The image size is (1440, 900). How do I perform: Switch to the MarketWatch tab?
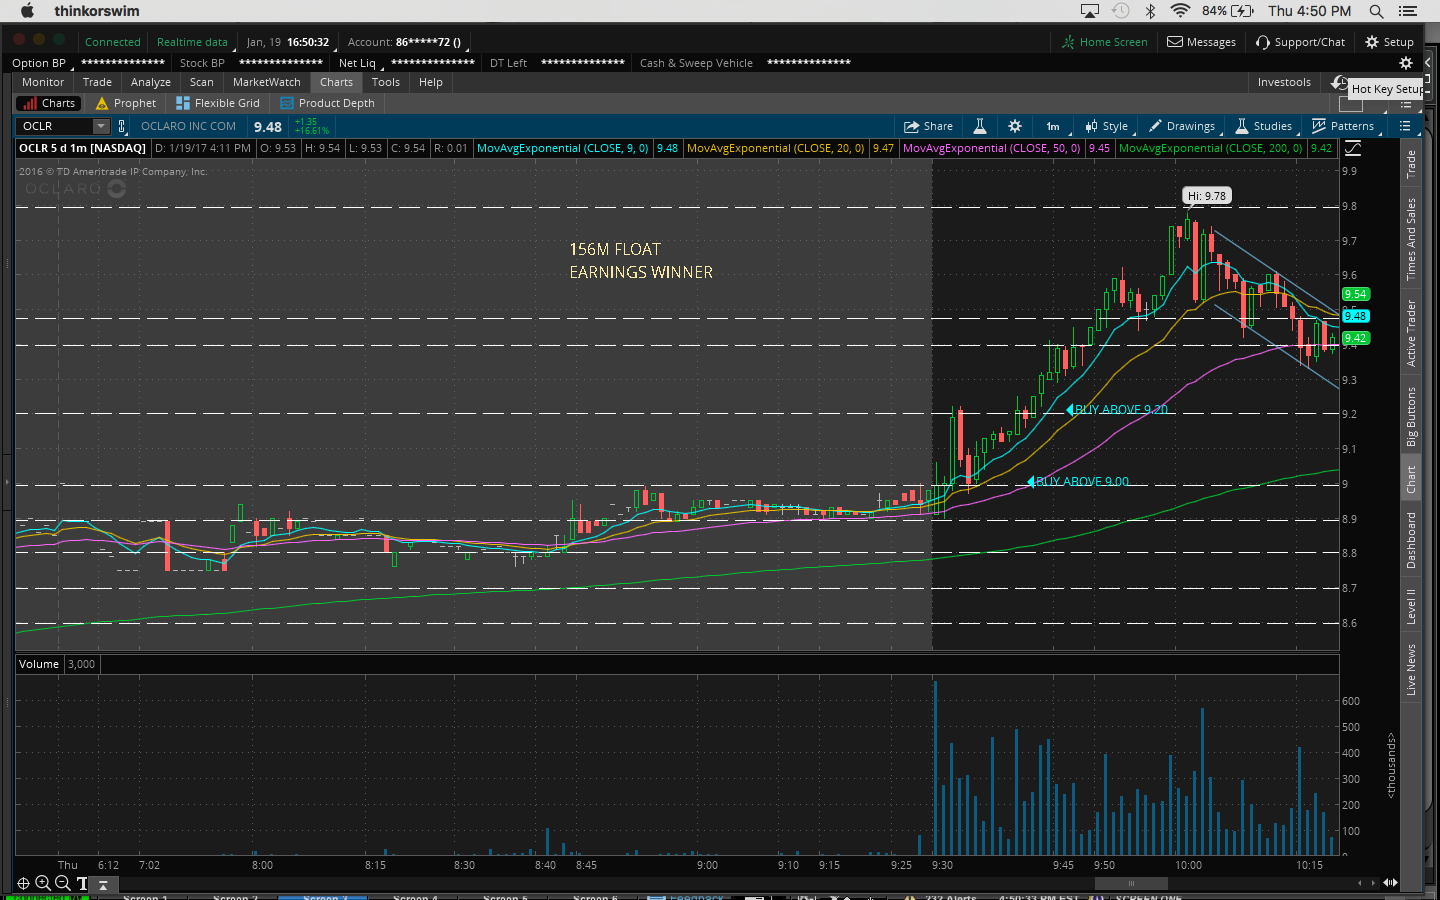coord(266,82)
